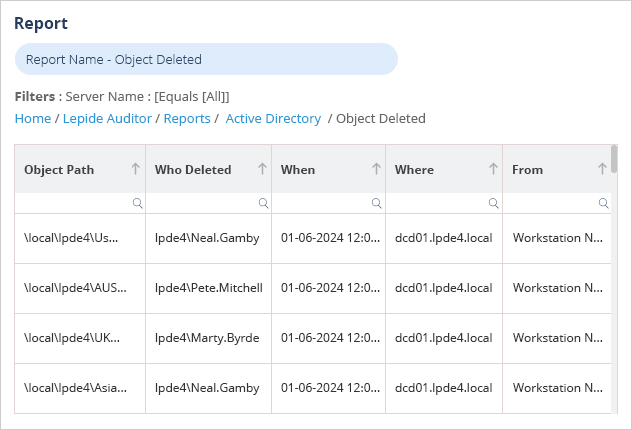The width and height of the screenshot is (632, 430).
Task: Click the Object Path column header
Action: pos(80,169)
